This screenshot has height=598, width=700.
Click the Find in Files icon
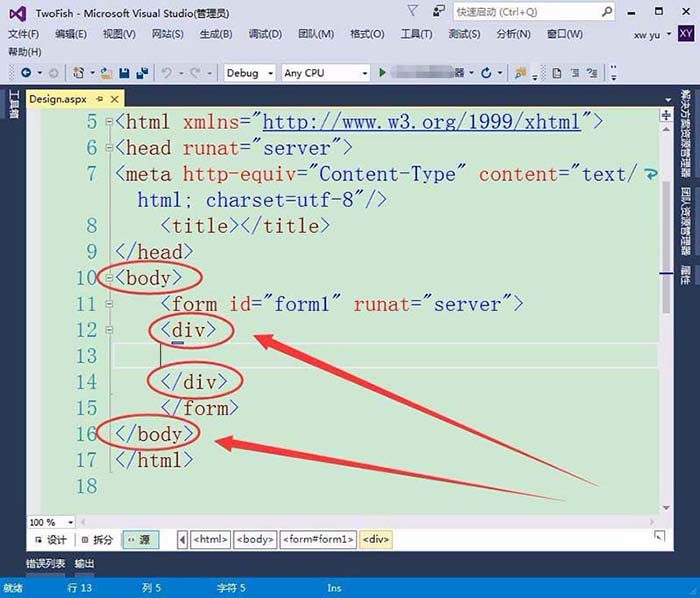(520, 72)
